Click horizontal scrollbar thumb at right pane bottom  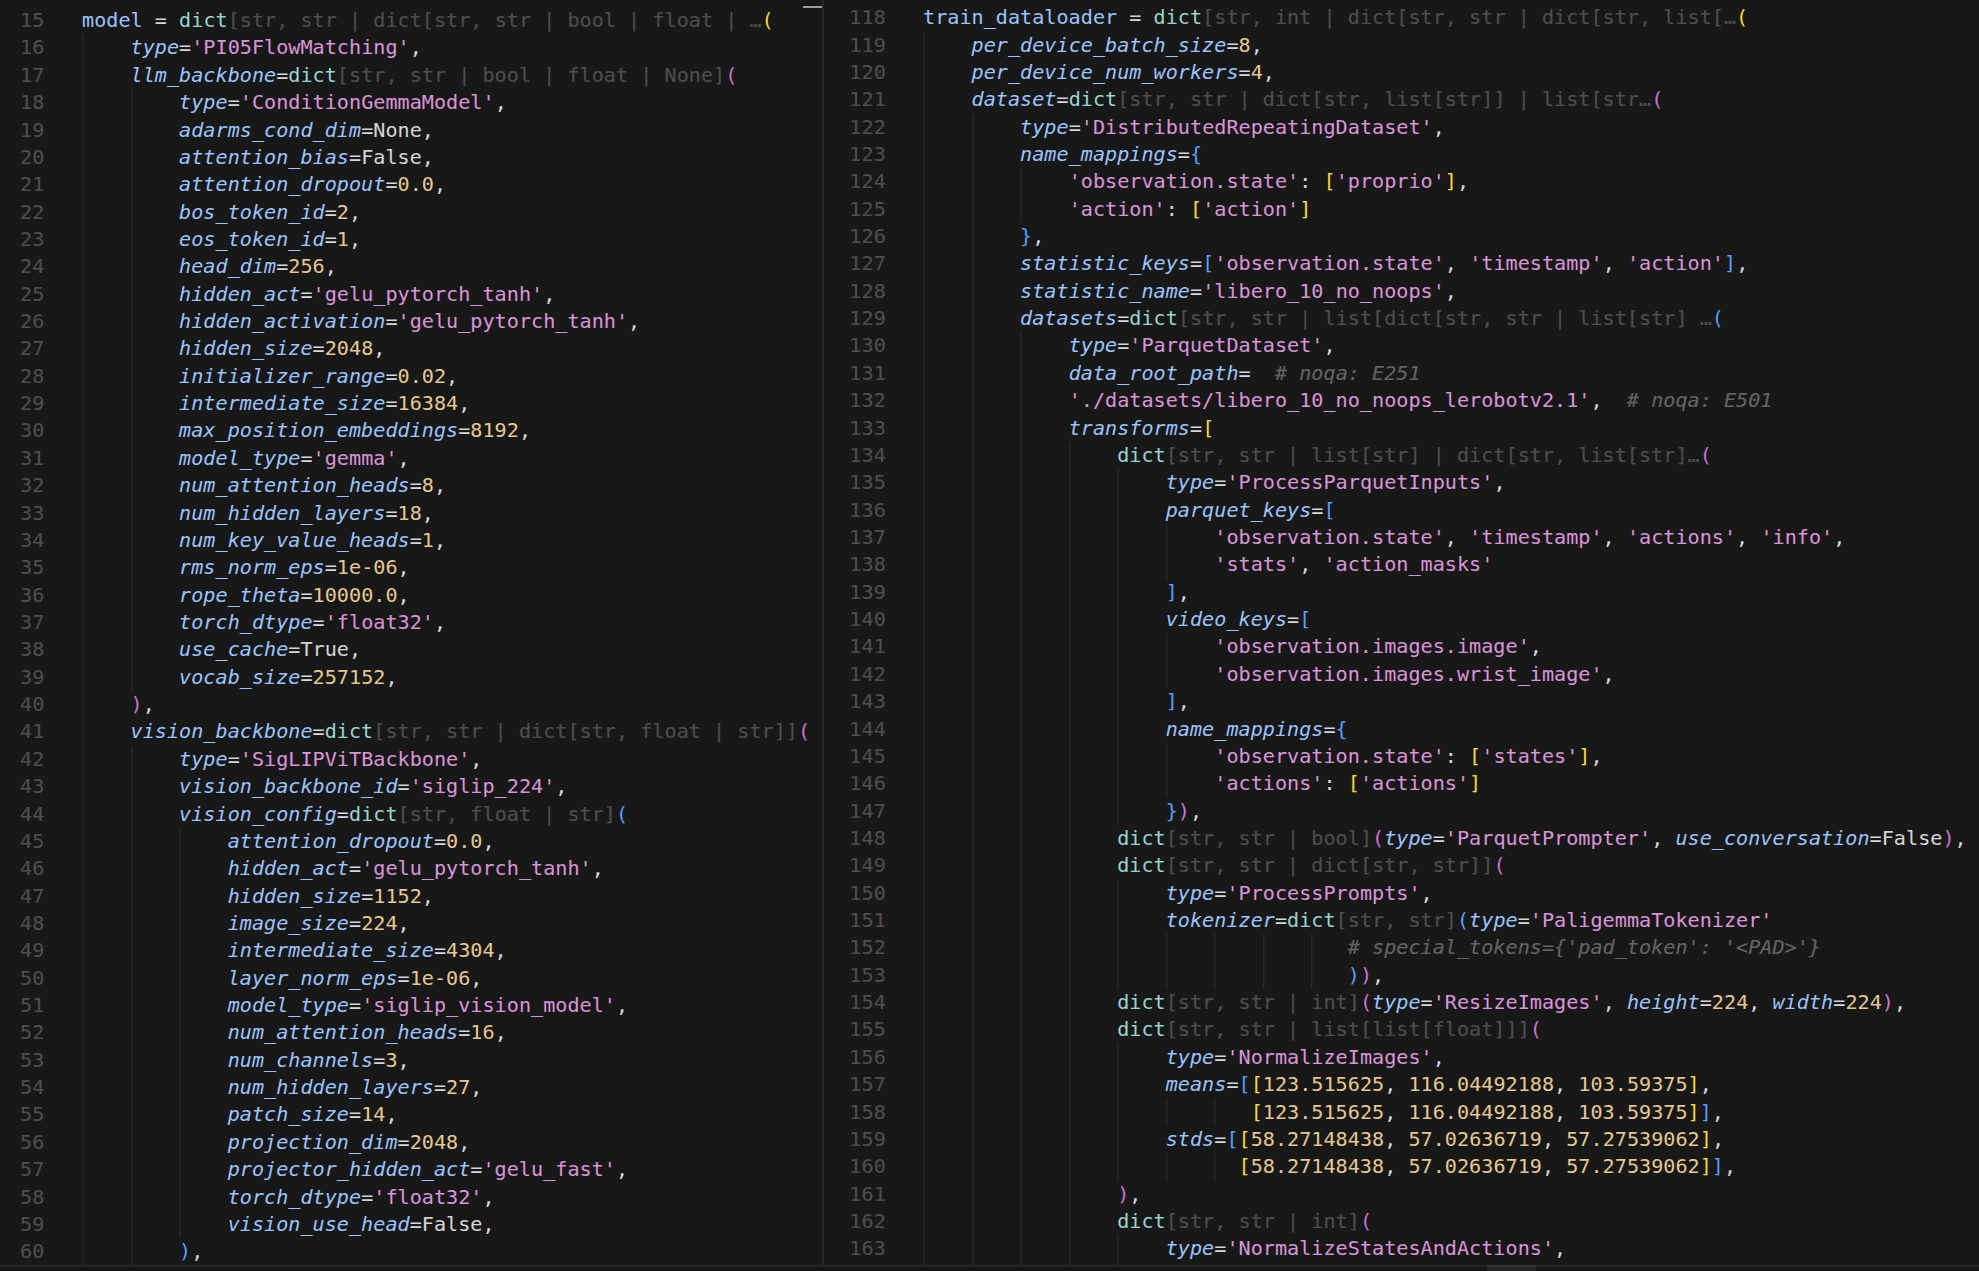click(1510, 1266)
